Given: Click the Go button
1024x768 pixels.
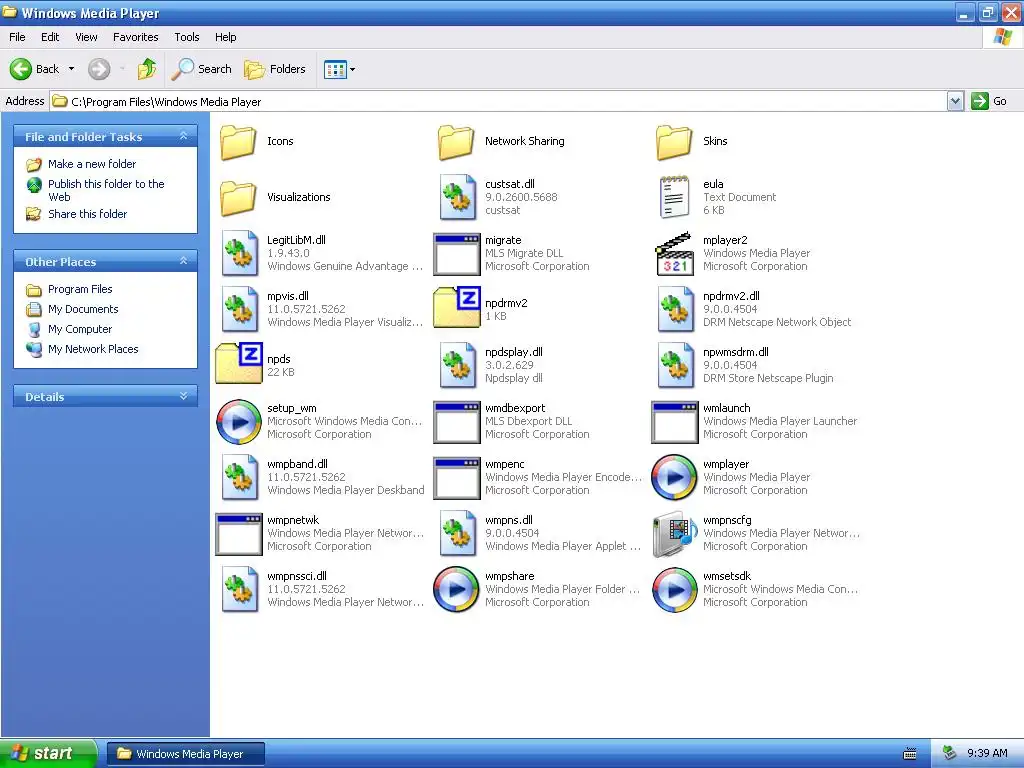Looking at the screenshot, I should [x=990, y=101].
